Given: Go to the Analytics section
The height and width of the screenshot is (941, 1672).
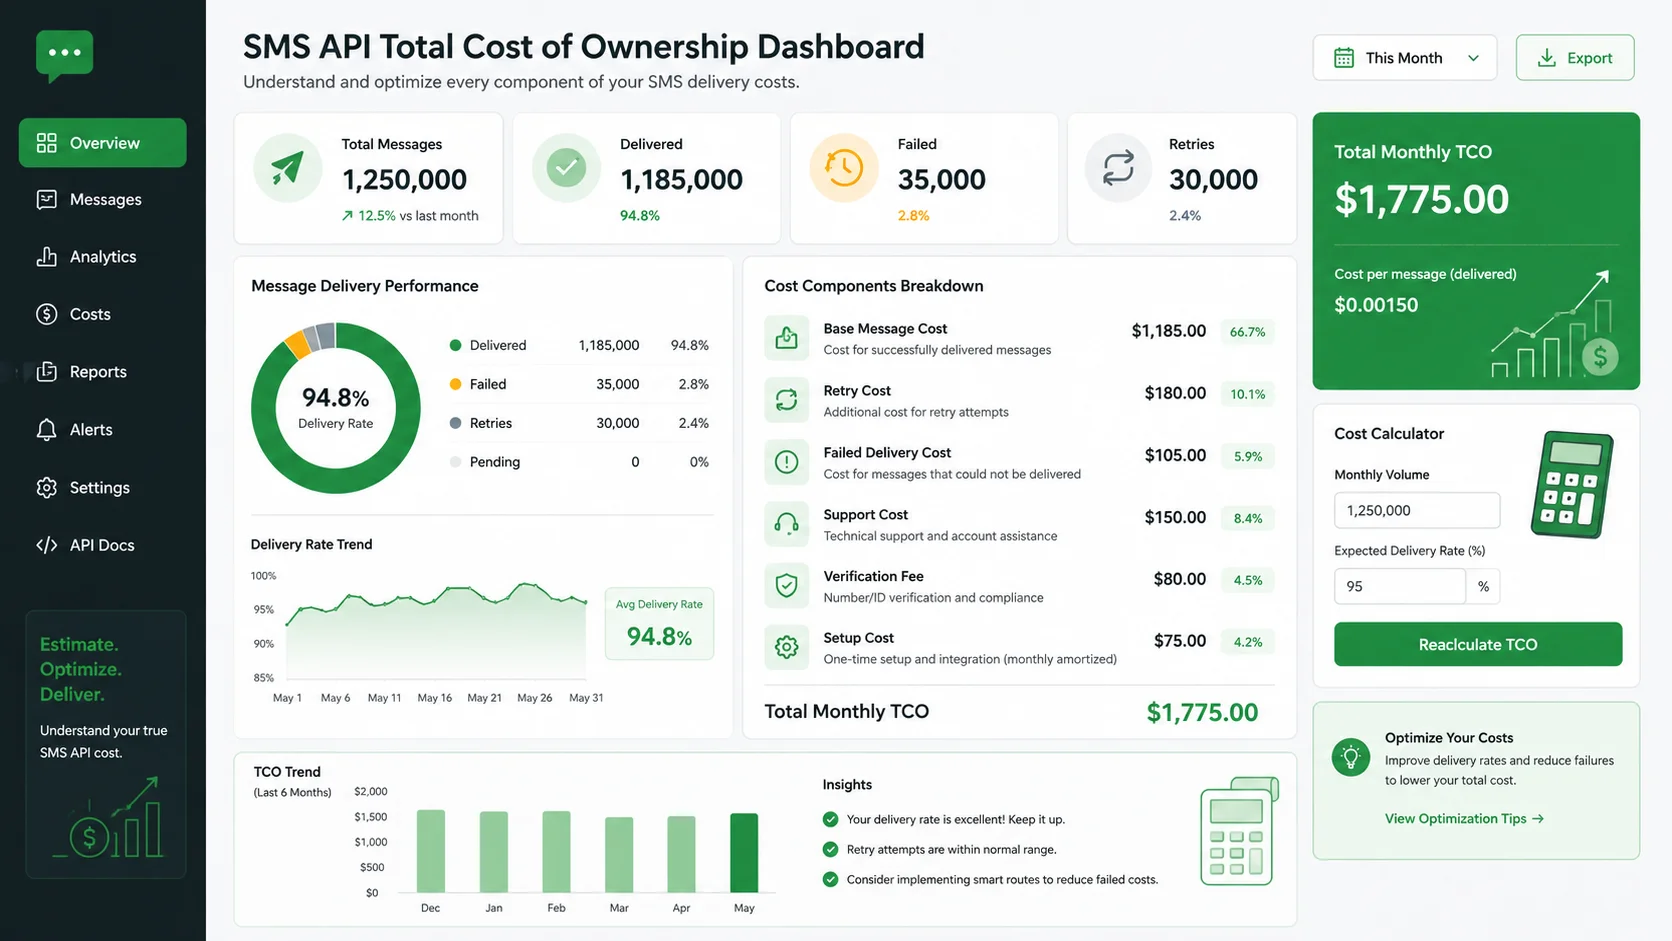Looking at the screenshot, I should 102,257.
